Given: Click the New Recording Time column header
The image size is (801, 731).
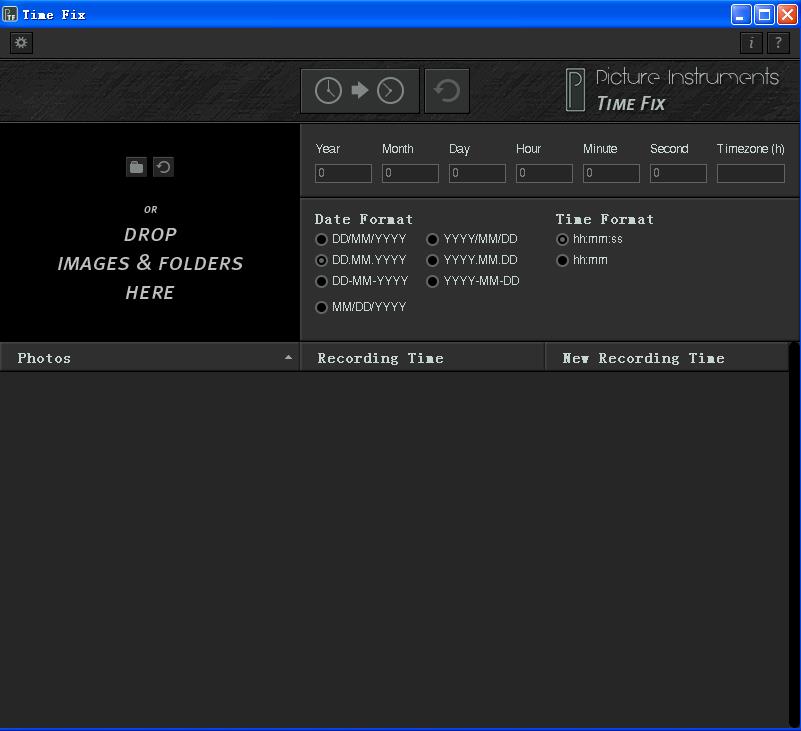Looking at the screenshot, I should [666, 358].
